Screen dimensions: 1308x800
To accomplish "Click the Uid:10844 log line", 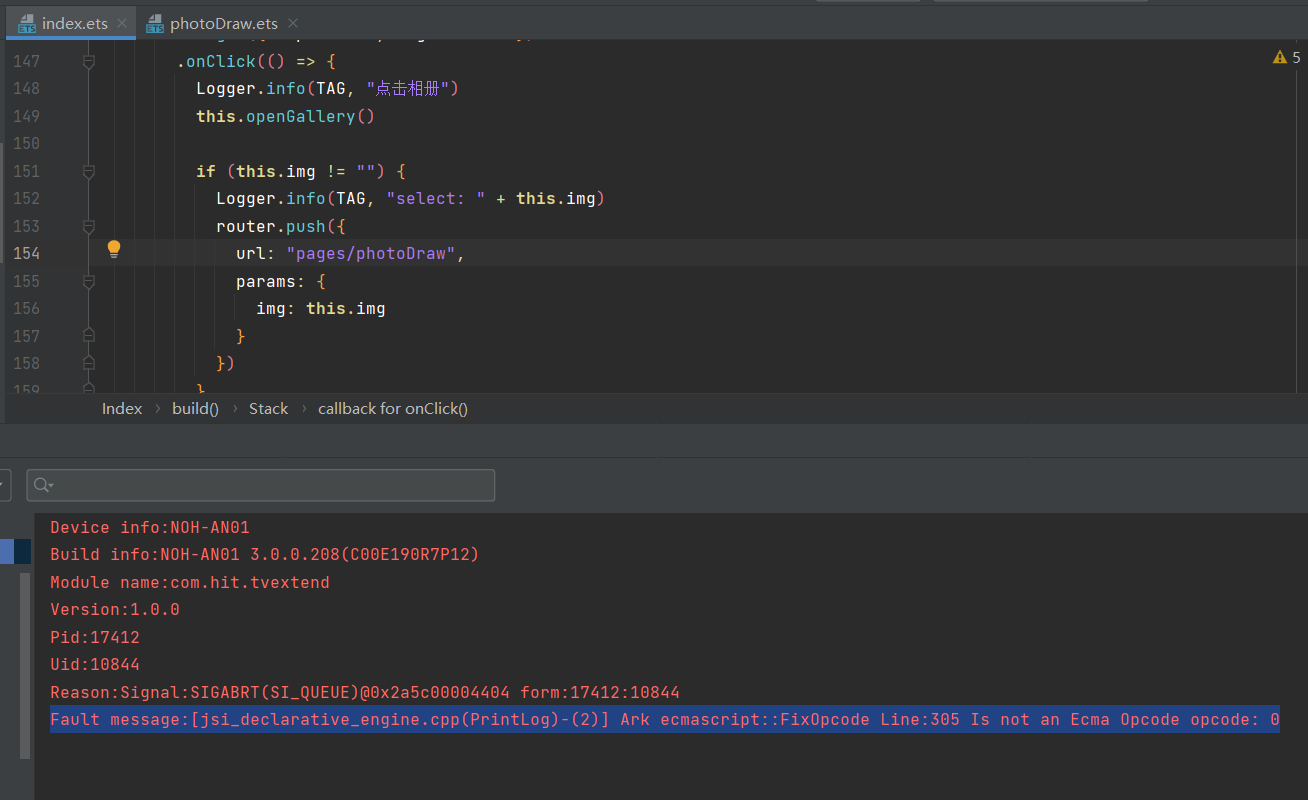I will pyautogui.click(x=95, y=664).
